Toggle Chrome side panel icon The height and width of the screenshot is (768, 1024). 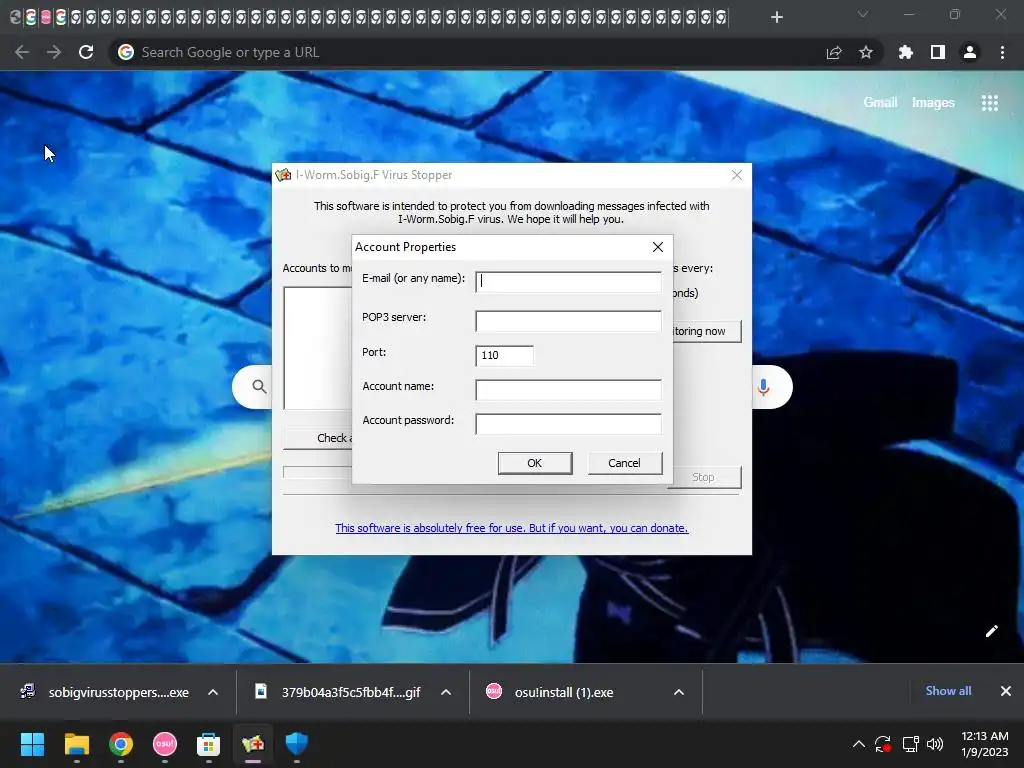point(938,52)
